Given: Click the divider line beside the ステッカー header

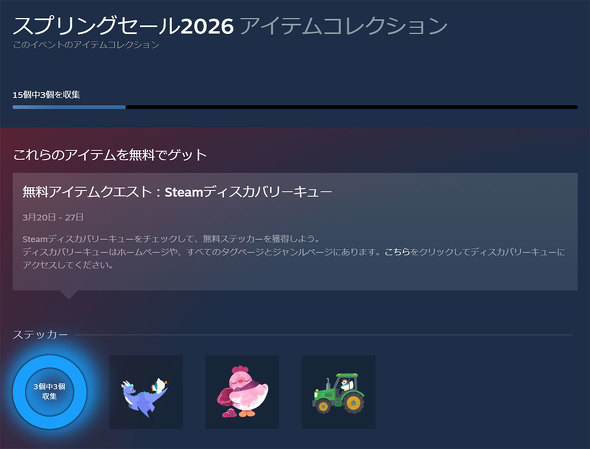Looking at the screenshot, I should point(324,334).
